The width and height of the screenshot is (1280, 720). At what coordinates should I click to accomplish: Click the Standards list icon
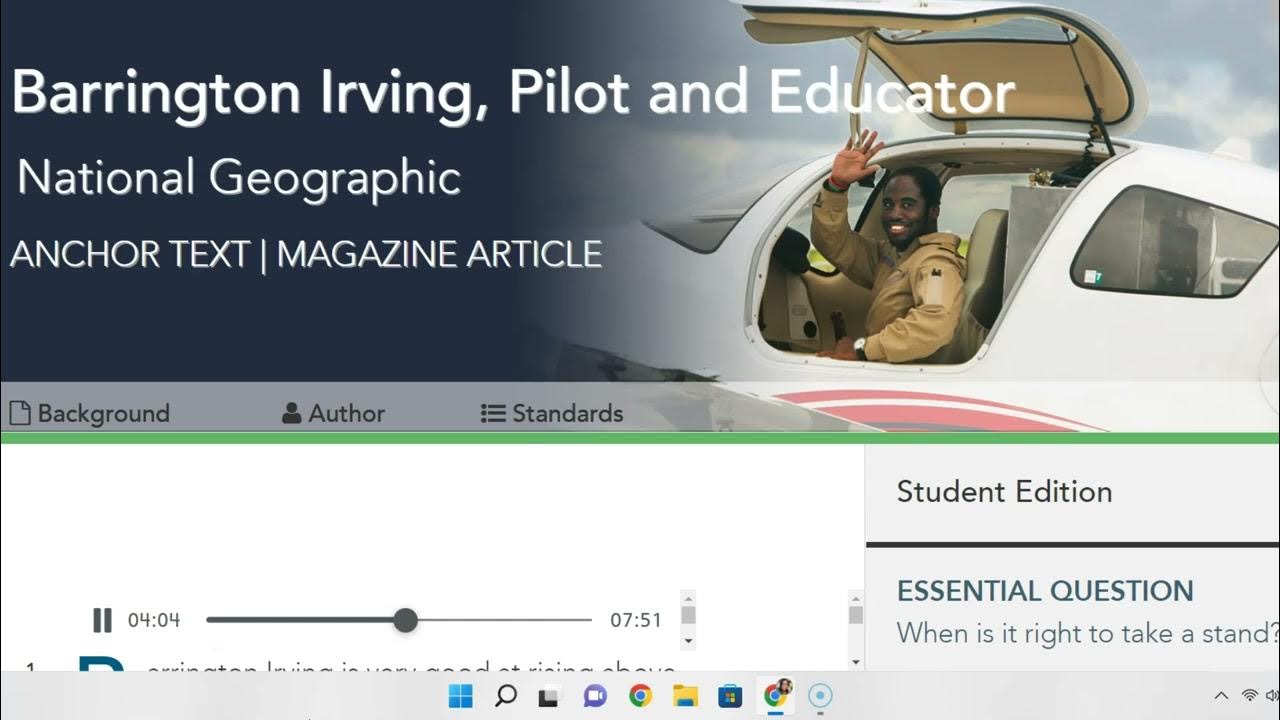click(493, 413)
